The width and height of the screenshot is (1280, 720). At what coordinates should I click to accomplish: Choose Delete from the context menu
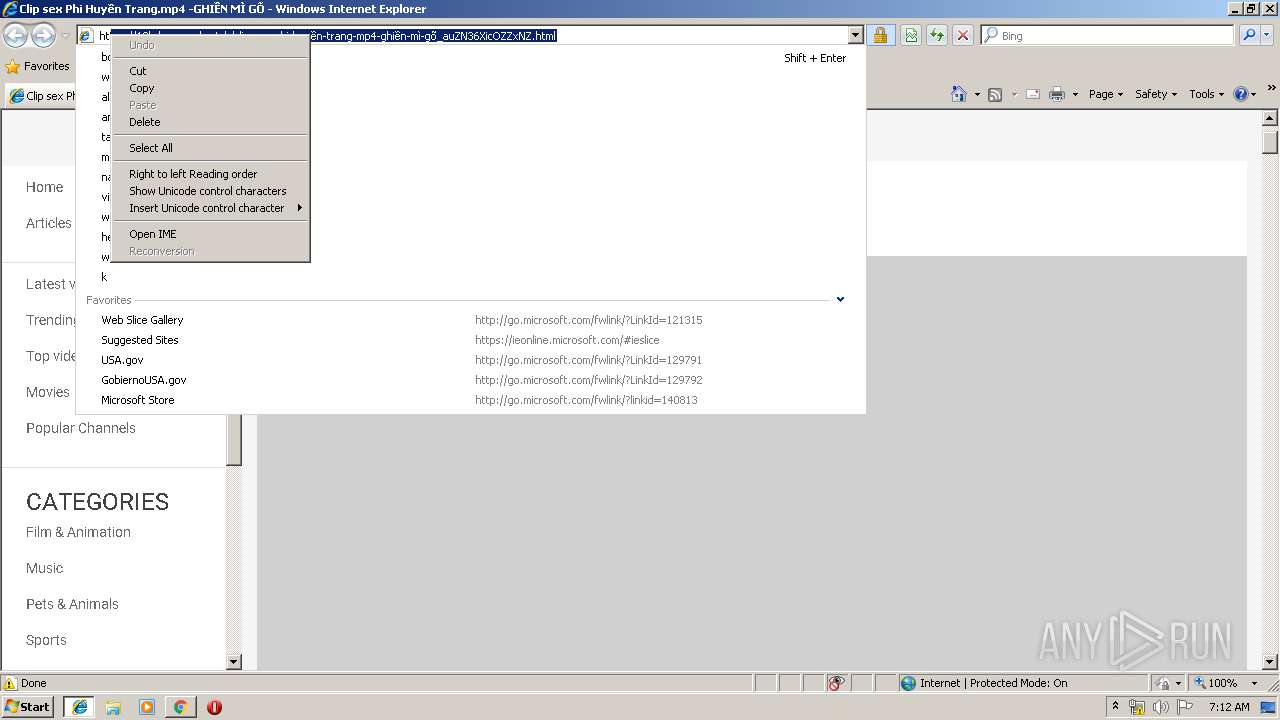coord(210,122)
